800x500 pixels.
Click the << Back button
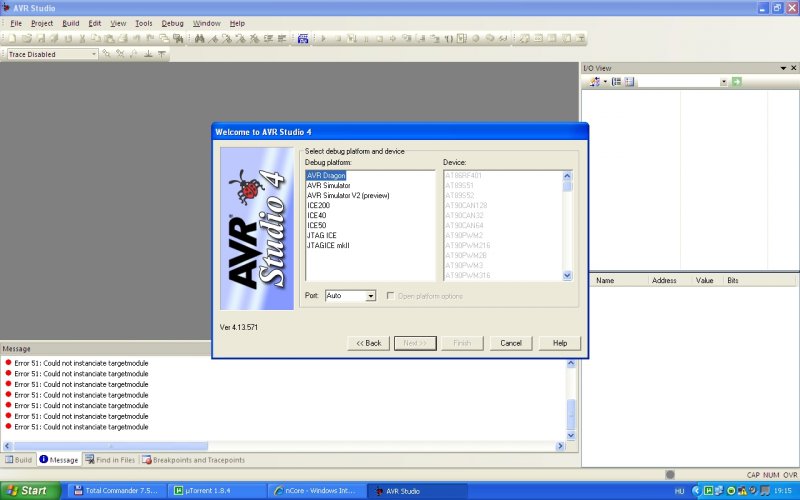click(x=368, y=343)
